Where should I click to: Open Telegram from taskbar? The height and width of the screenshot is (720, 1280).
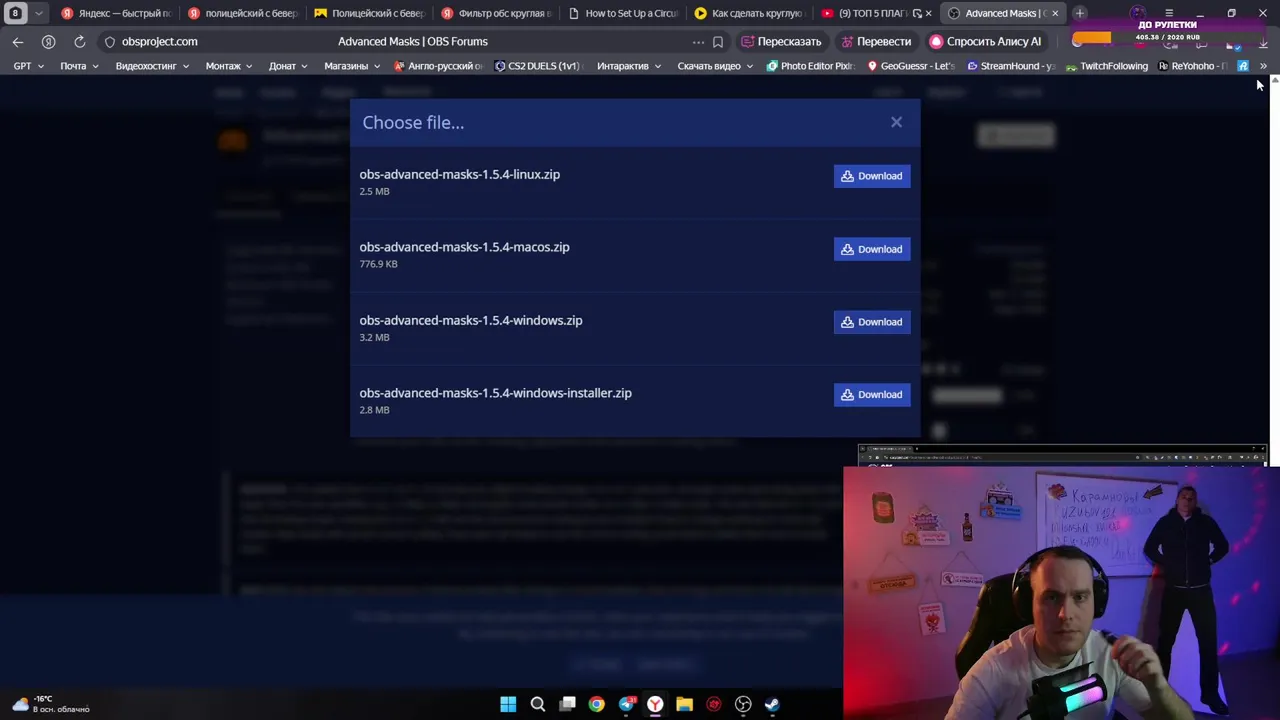626,704
